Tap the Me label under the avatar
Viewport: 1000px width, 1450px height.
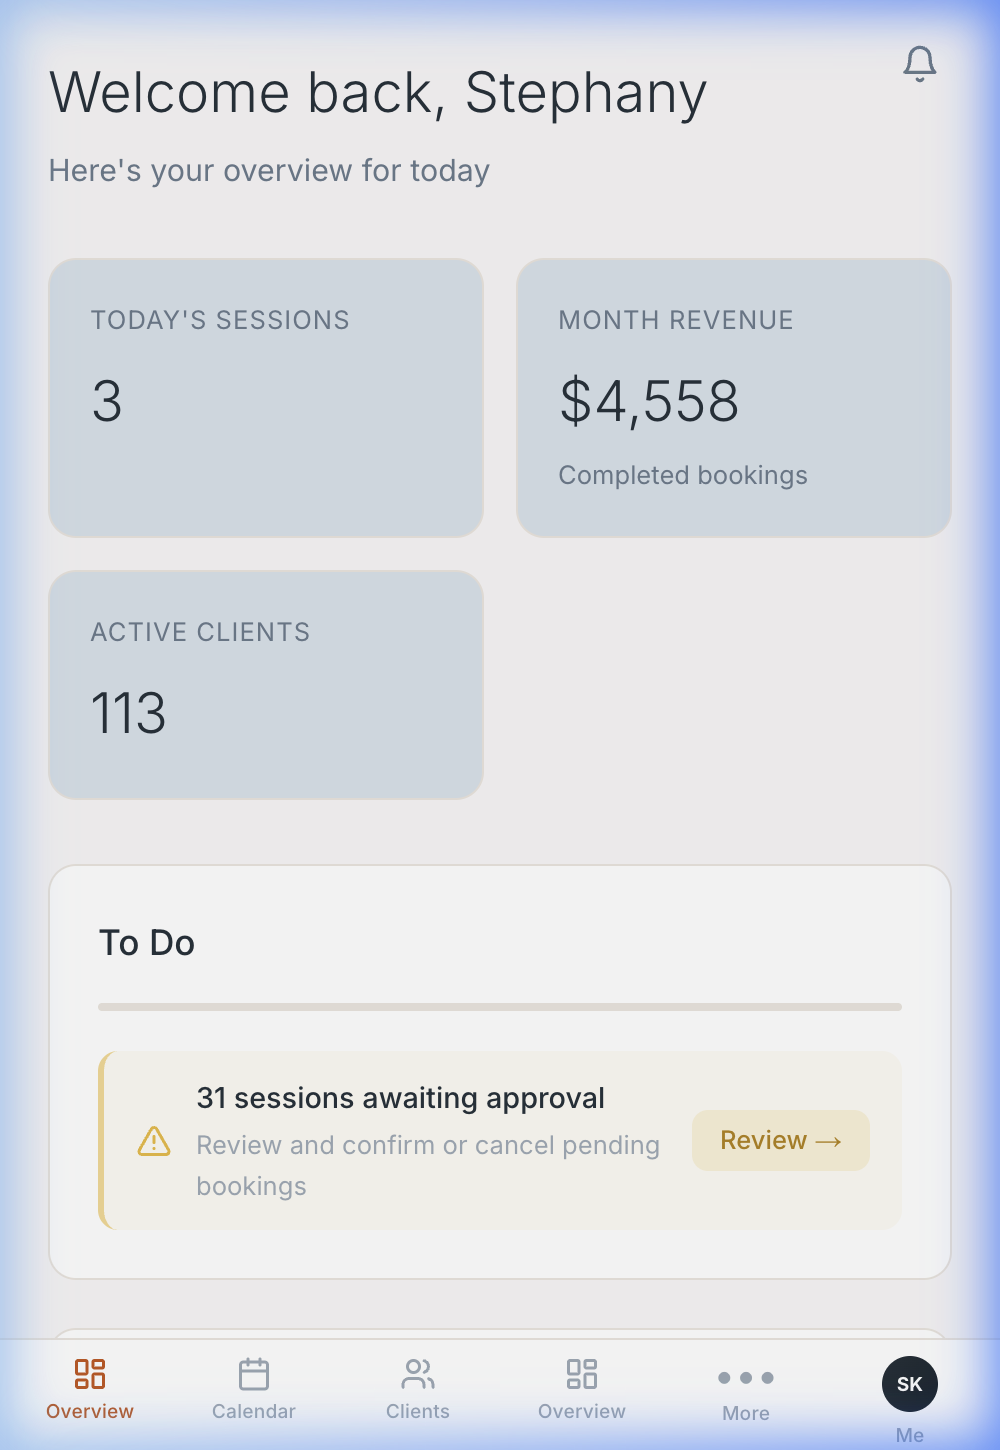(x=909, y=1435)
